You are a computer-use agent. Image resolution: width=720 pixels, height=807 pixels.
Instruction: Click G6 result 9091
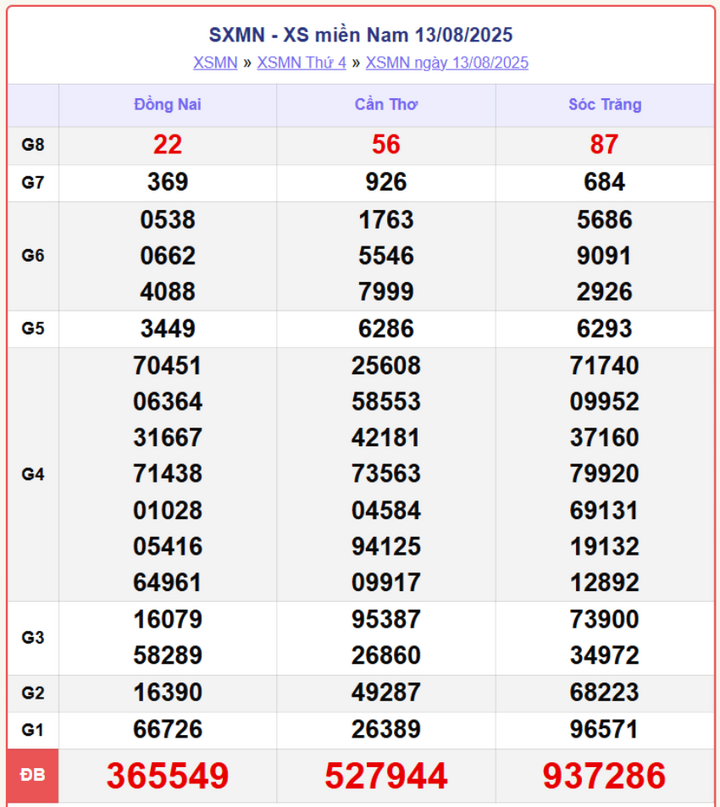pyautogui.click(x=604, y=256)
